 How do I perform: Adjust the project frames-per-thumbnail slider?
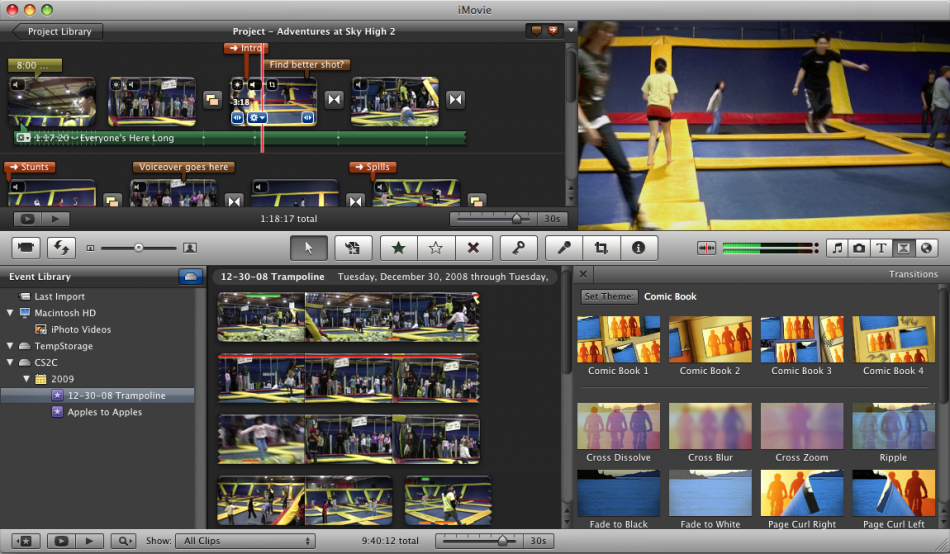(516, 219)
